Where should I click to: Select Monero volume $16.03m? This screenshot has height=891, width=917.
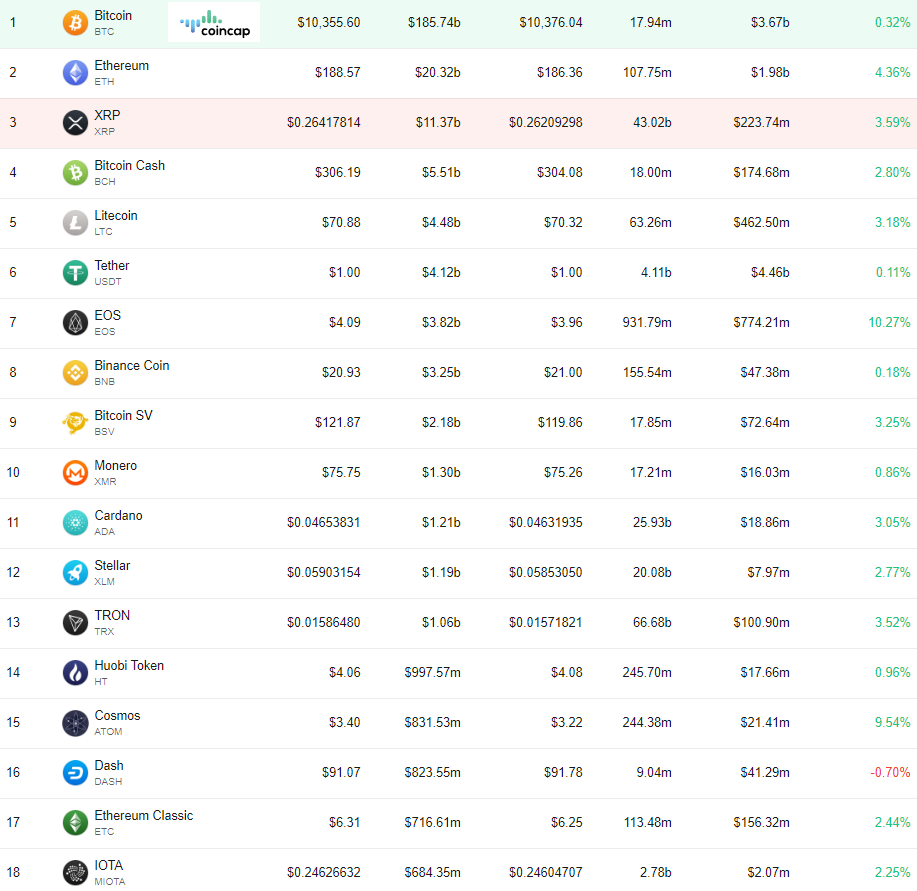765,472
